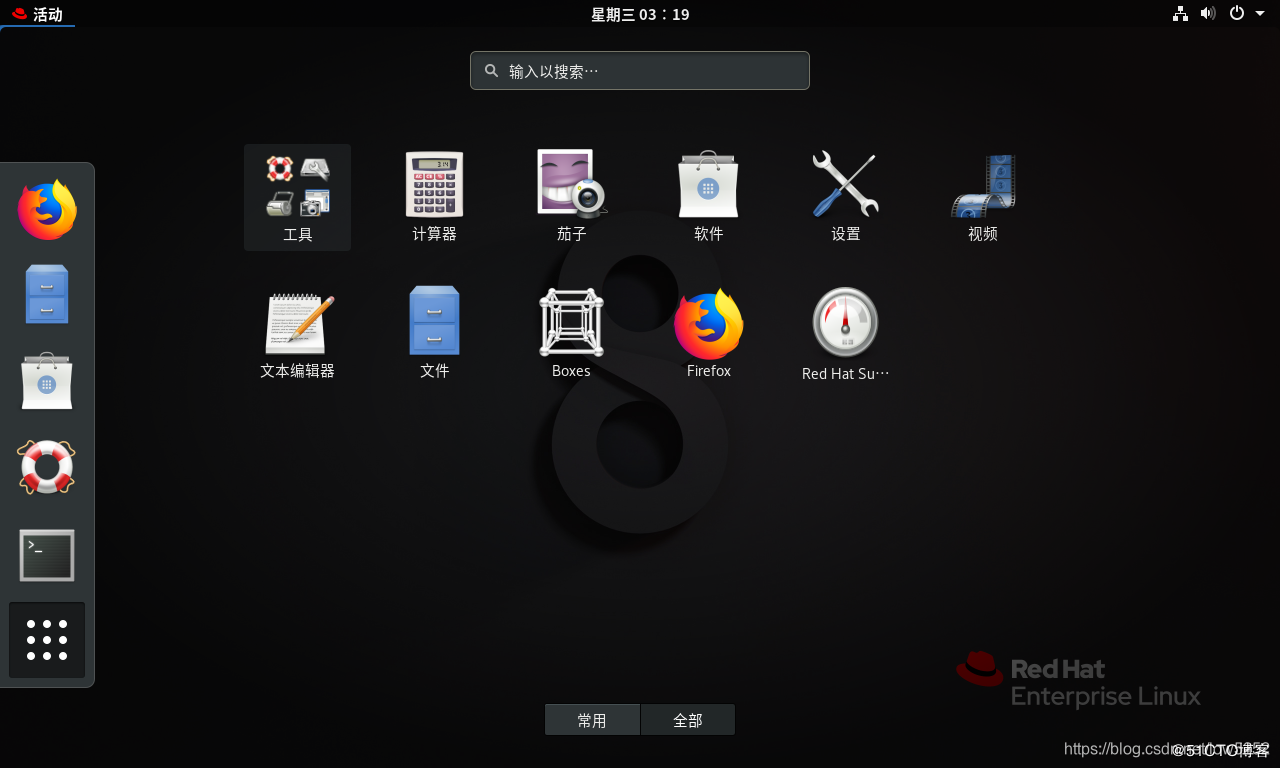Open the 软件 (Software) store
Viewport: 1280px width, 768px height.
click(708, 196)
